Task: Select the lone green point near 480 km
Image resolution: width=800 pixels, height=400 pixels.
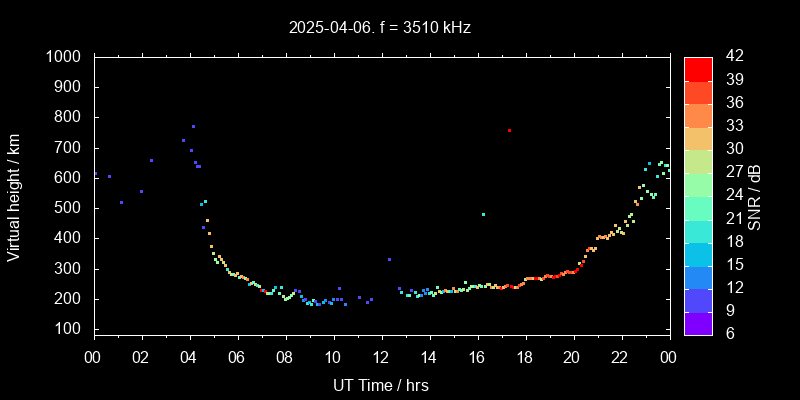Action: pyautogui.click(x=483, y=214)
